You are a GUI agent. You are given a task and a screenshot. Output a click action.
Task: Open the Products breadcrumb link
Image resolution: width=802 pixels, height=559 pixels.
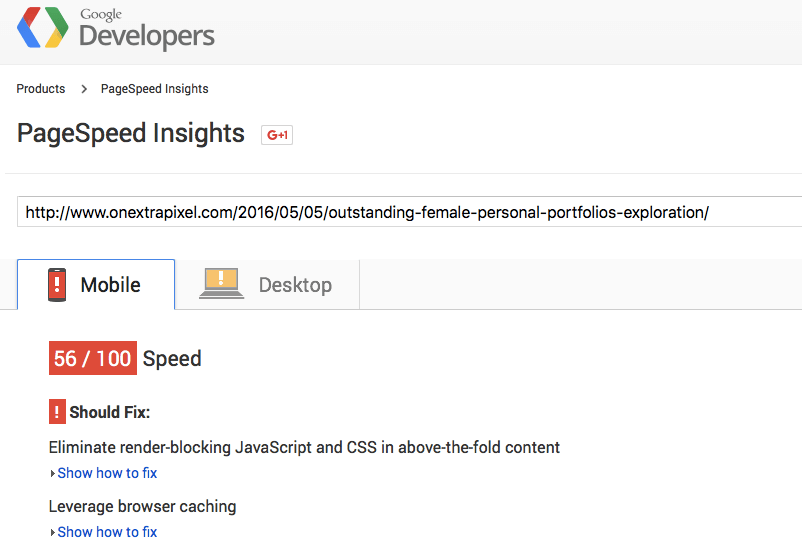41,89
